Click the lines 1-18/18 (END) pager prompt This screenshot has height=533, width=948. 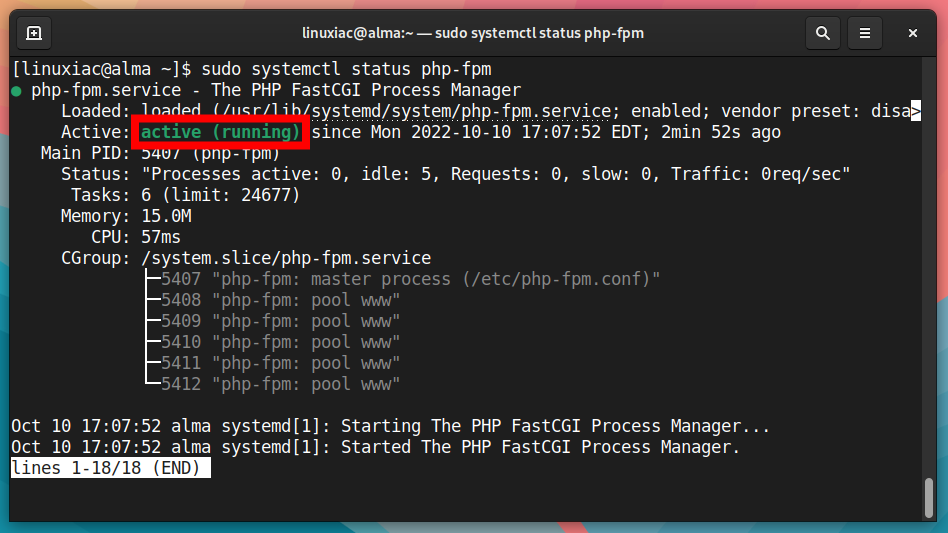[111, 468]
